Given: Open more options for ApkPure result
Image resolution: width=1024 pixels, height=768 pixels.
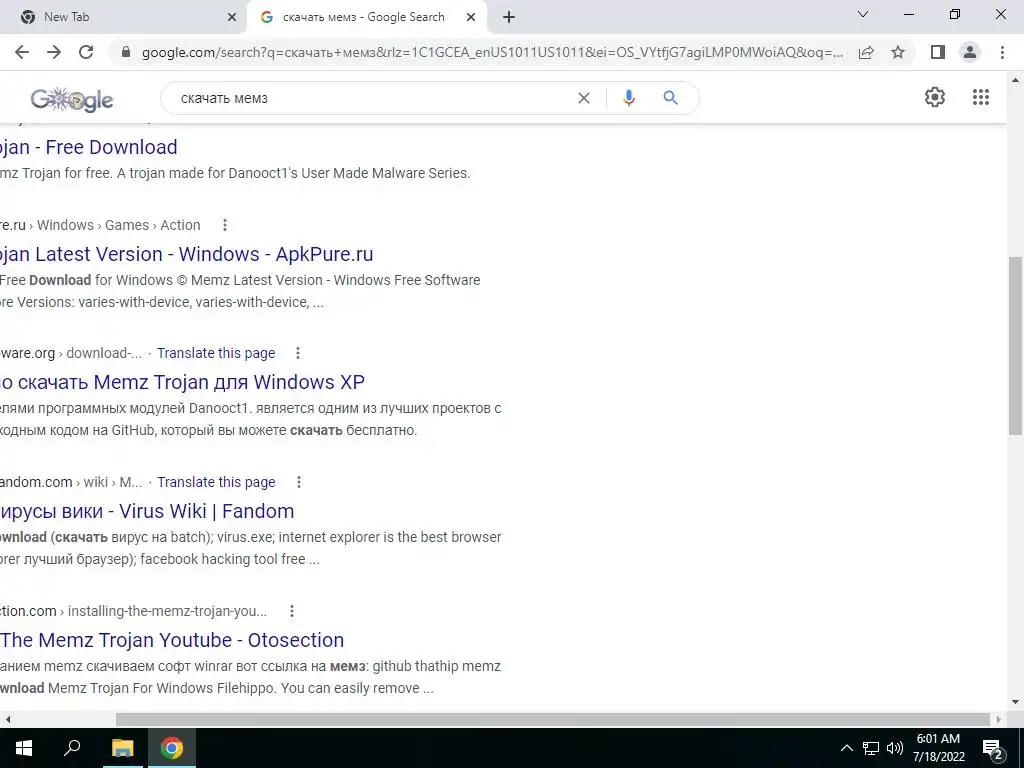Looking at the screenshot, I should pos(225,225).
